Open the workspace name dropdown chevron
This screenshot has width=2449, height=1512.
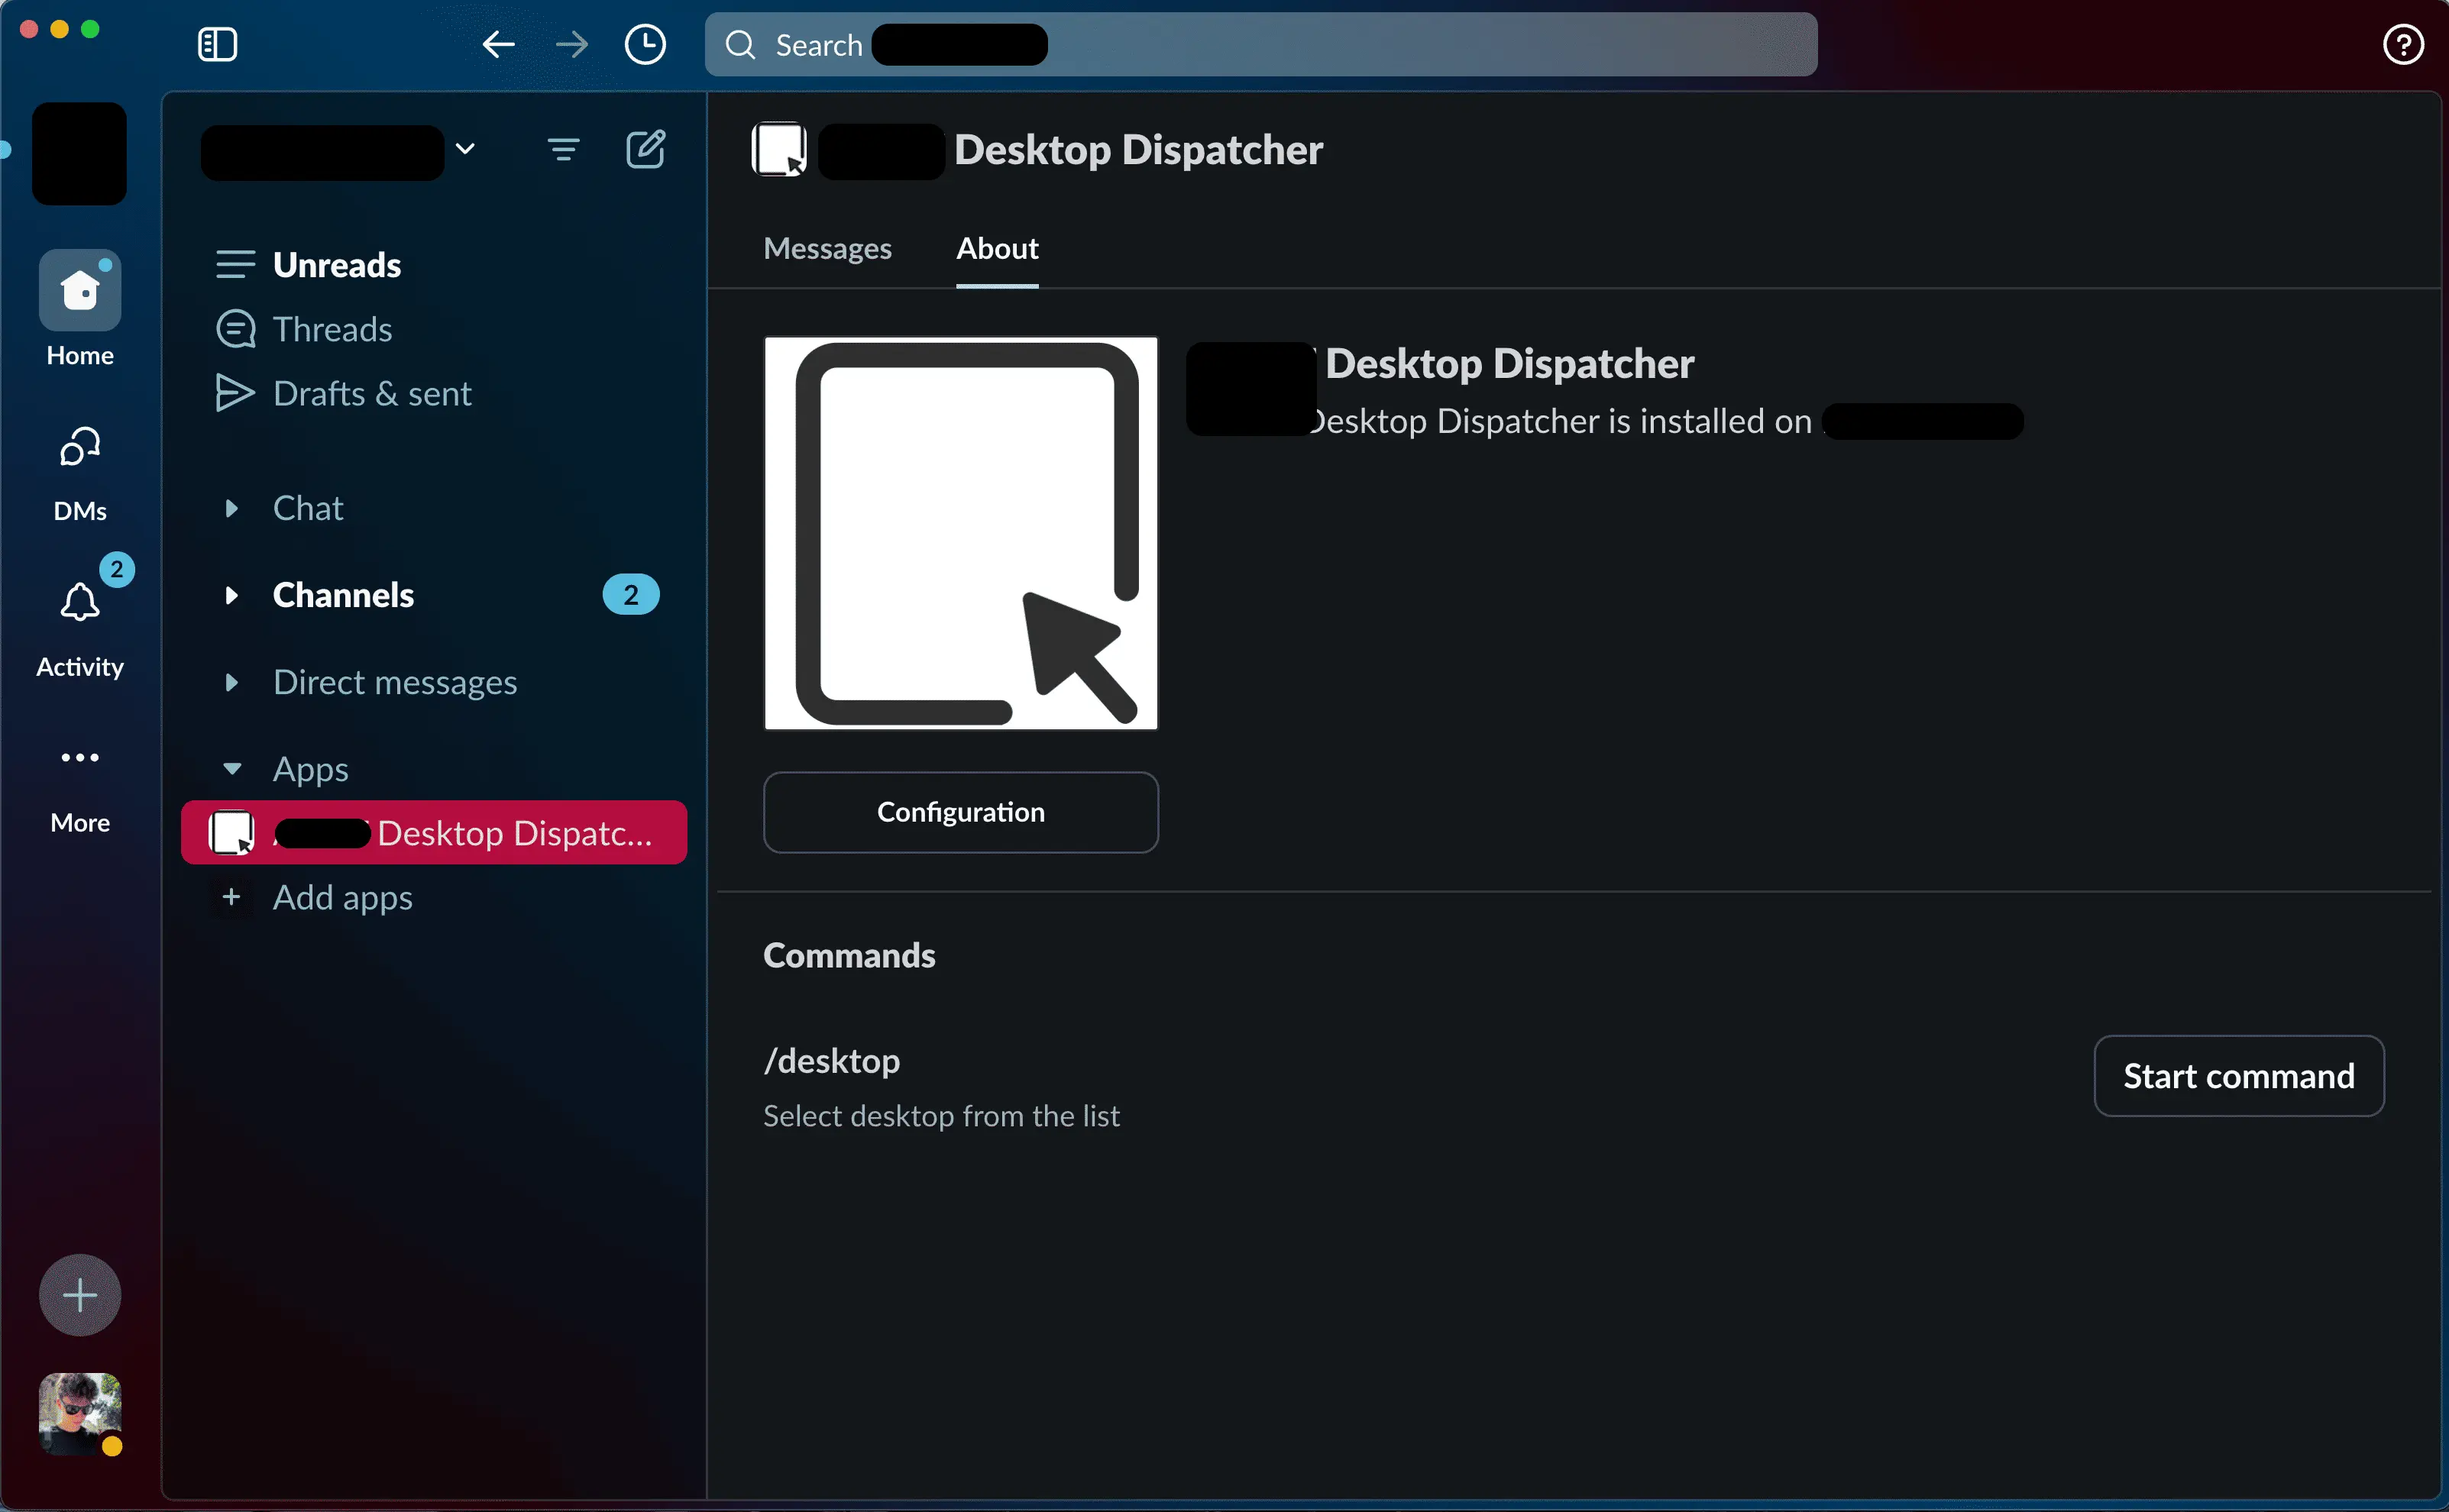pyautogui.click(x=465, y=149)
